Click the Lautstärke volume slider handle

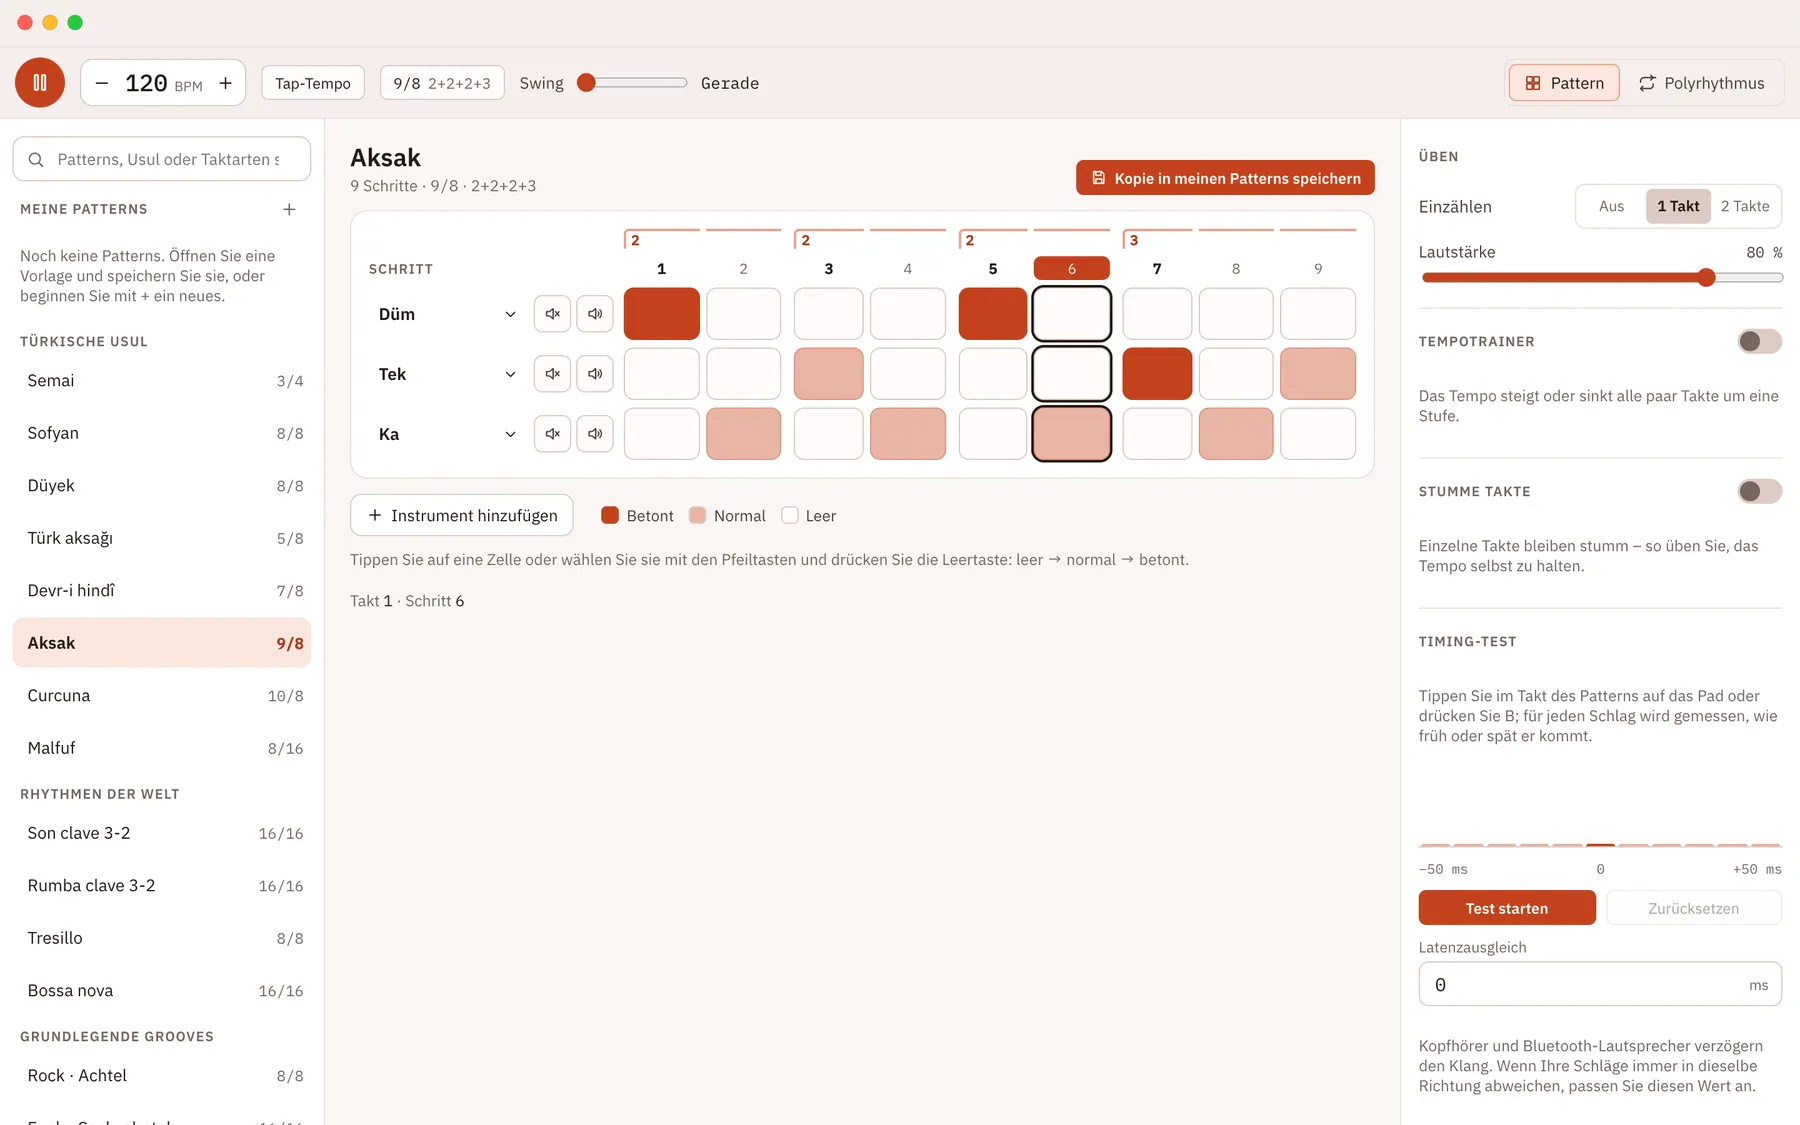click(x=1707, y=278)
